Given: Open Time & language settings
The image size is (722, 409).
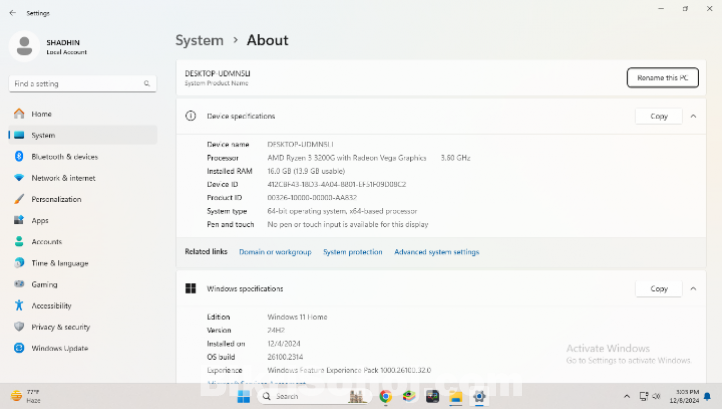Looking at the screenshot, I should pos(83,263).
